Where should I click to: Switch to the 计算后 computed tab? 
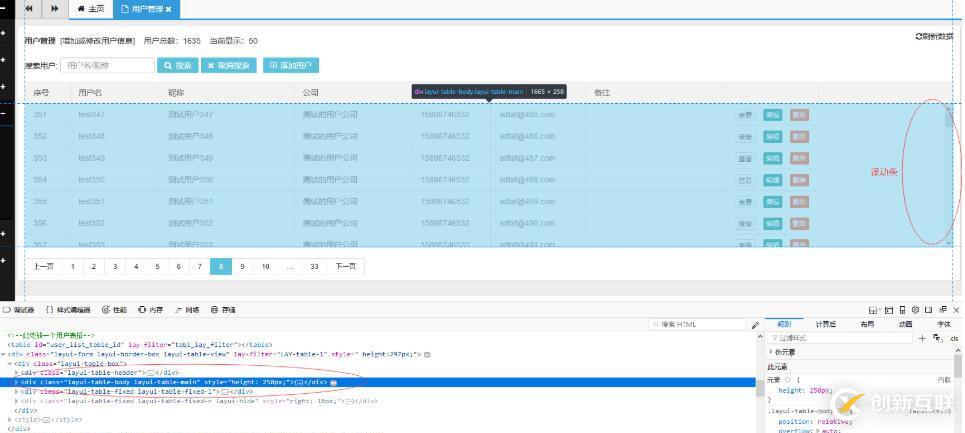coord(825,324)
